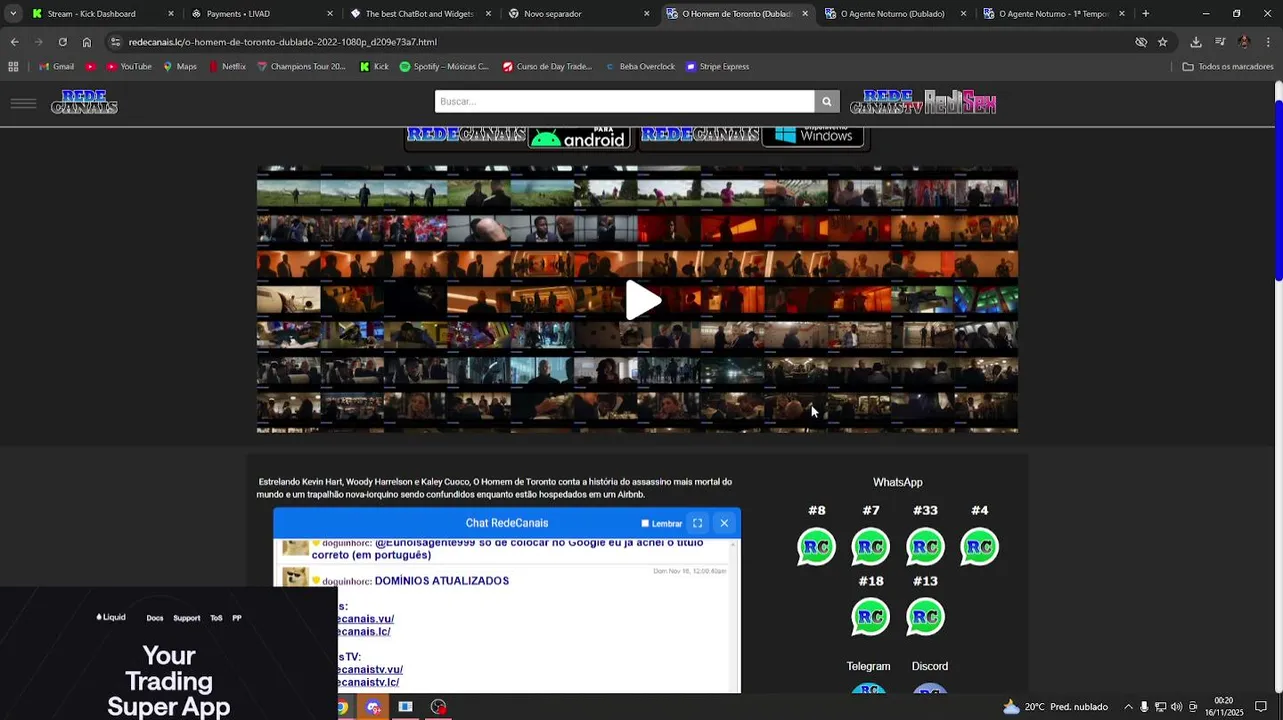The width and height of the screenshot is (1283, 720).
Task: Switch to O Agente Noturno (Dublado) tab
Action: [x=894, y=14]
